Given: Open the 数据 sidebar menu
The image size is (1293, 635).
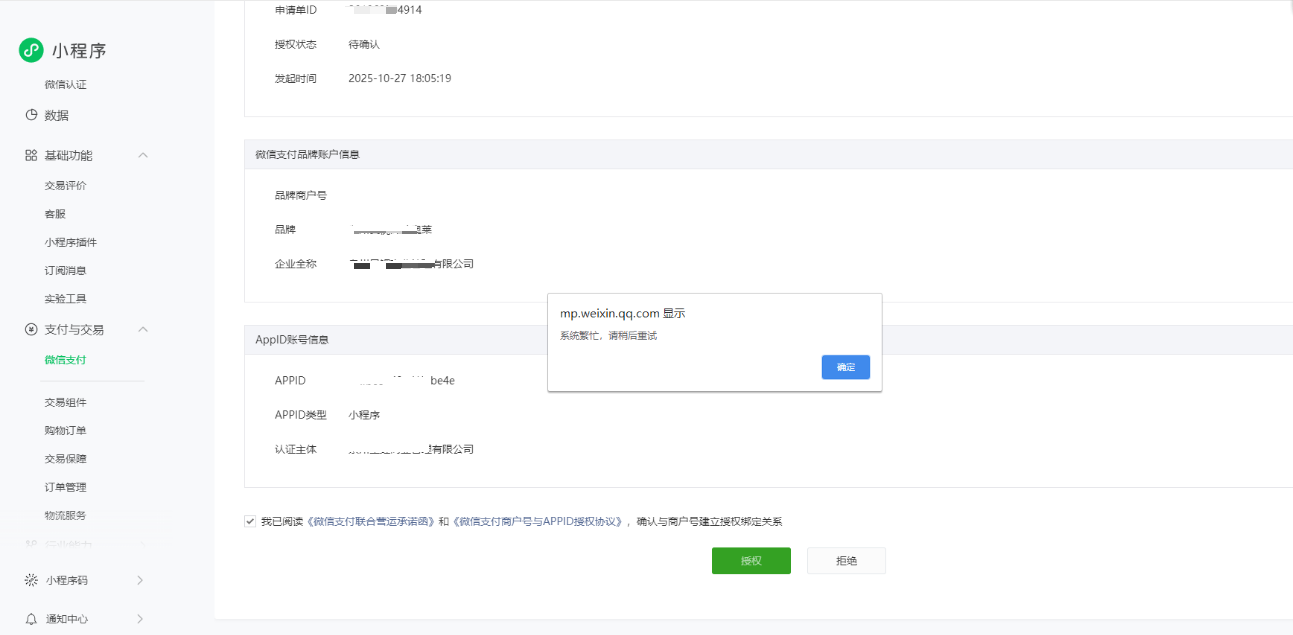Looking at the screenshot, I should pyautogui.click(x=57, y=115).
